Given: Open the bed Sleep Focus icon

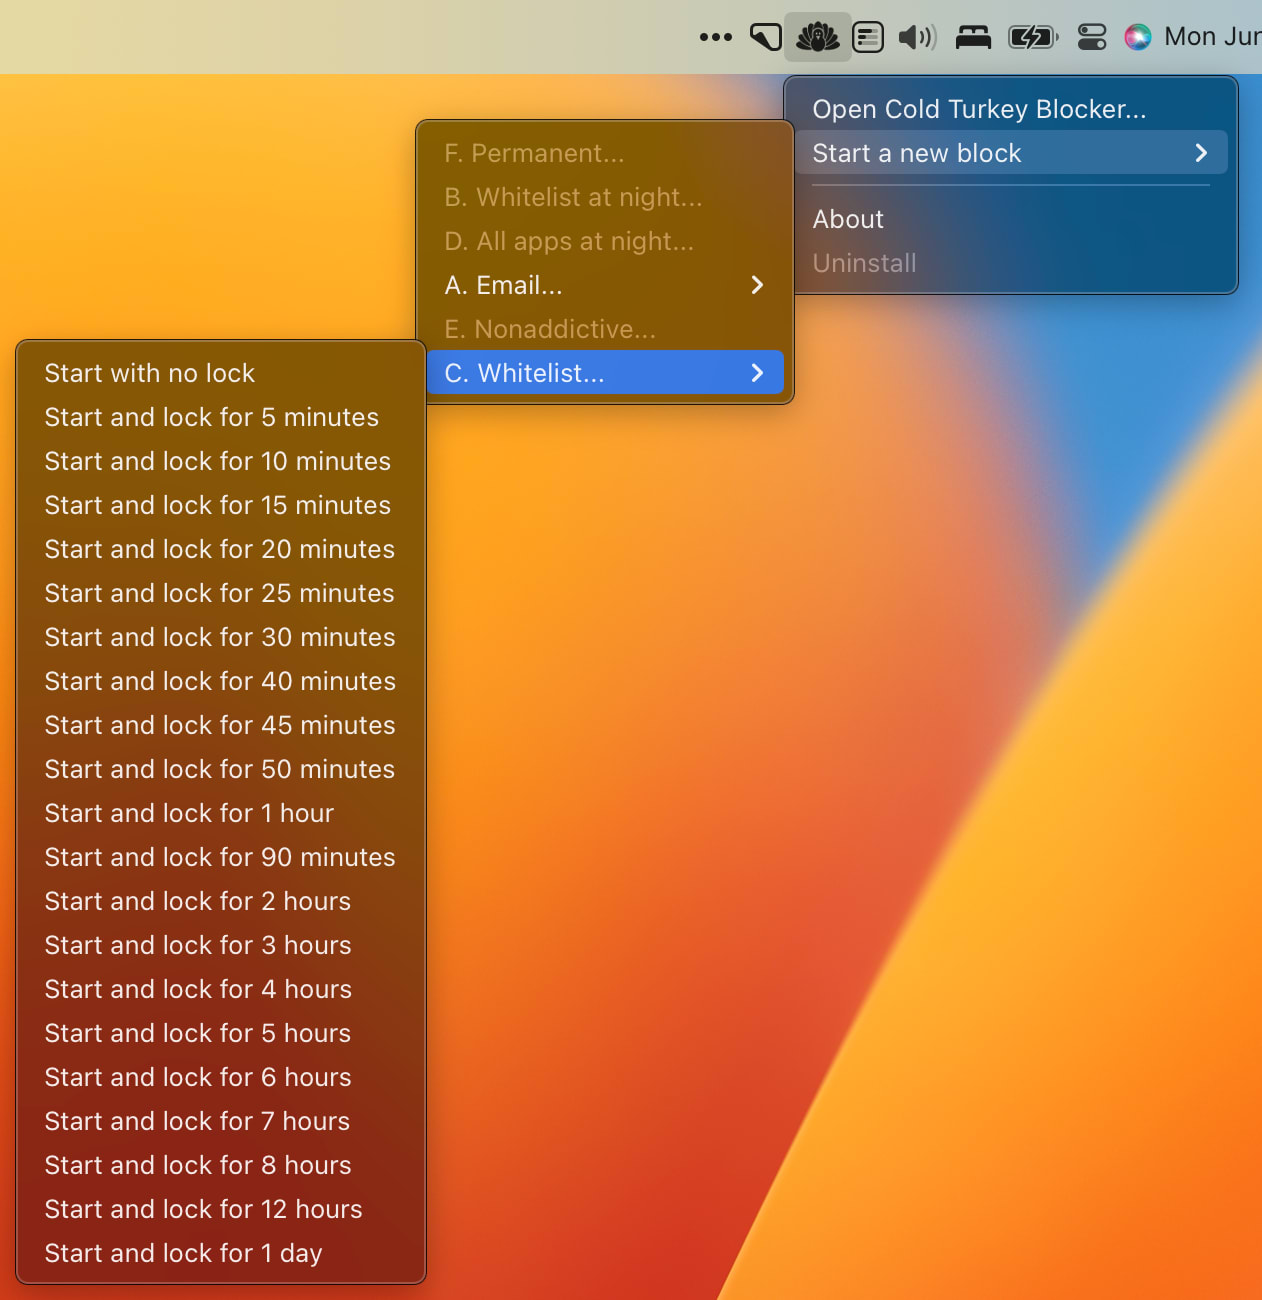Looking at the screenshot, I should pos(973,37).
